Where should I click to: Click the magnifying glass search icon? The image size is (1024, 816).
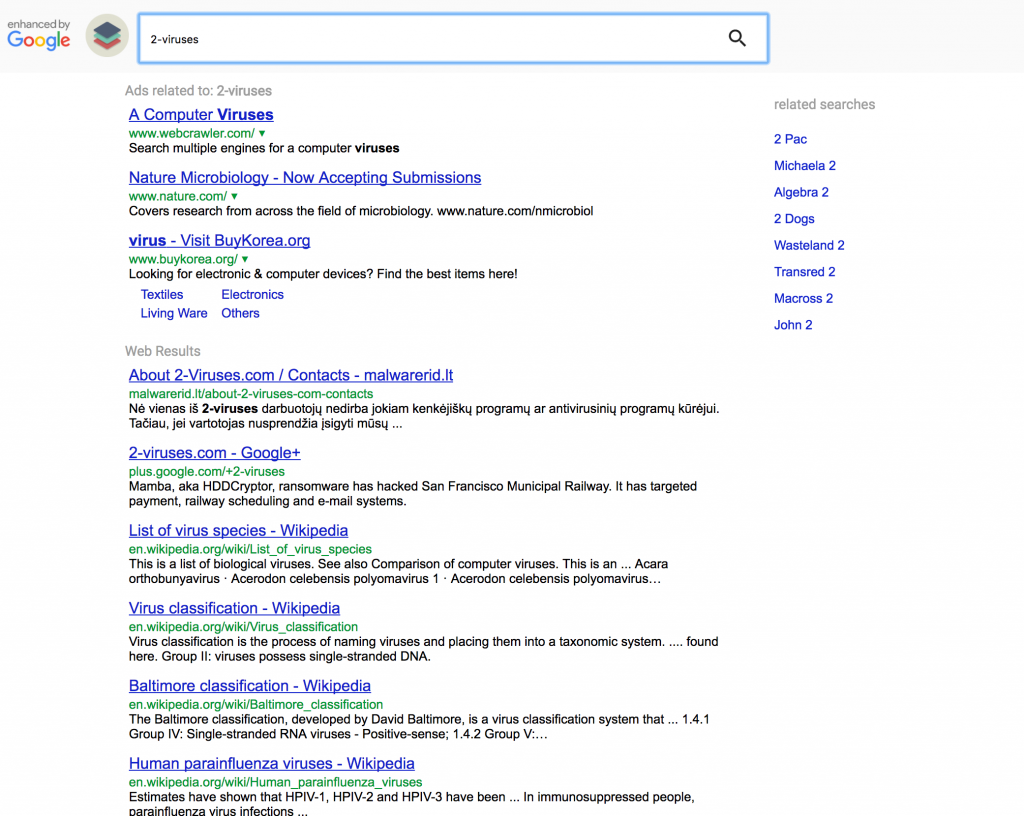click(737, 39)
